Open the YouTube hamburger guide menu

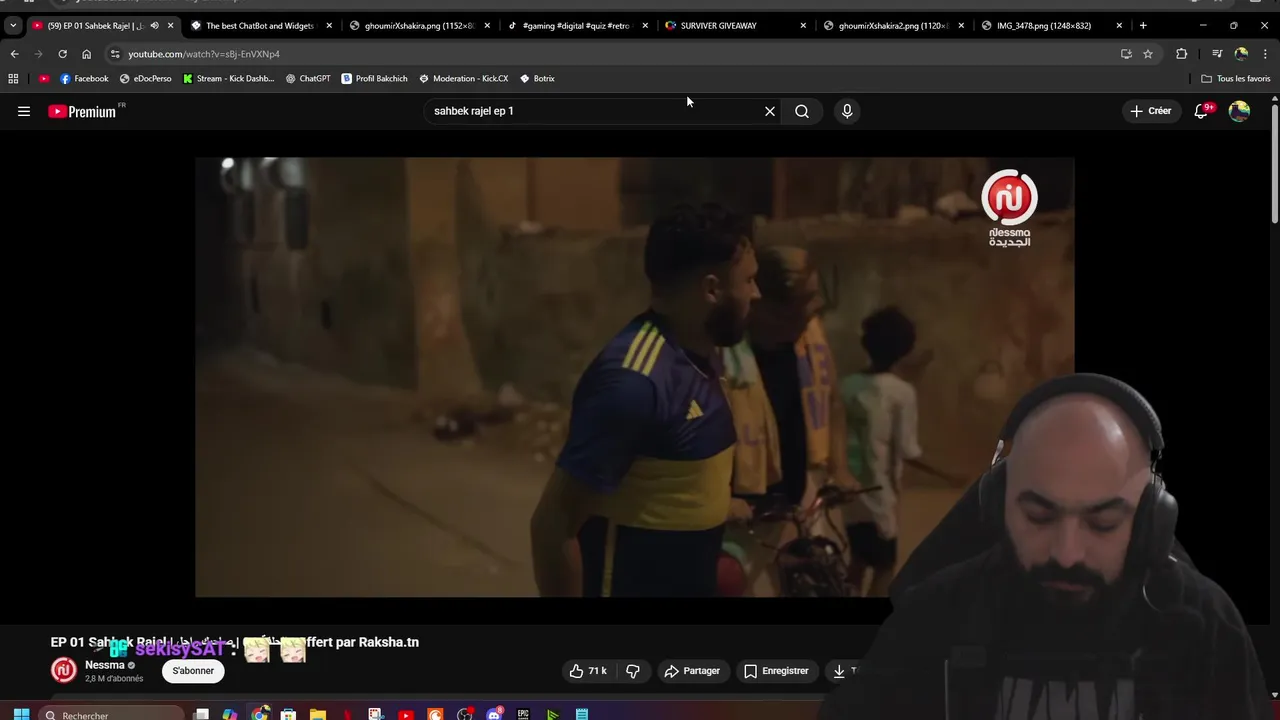(x=24, y=111)
